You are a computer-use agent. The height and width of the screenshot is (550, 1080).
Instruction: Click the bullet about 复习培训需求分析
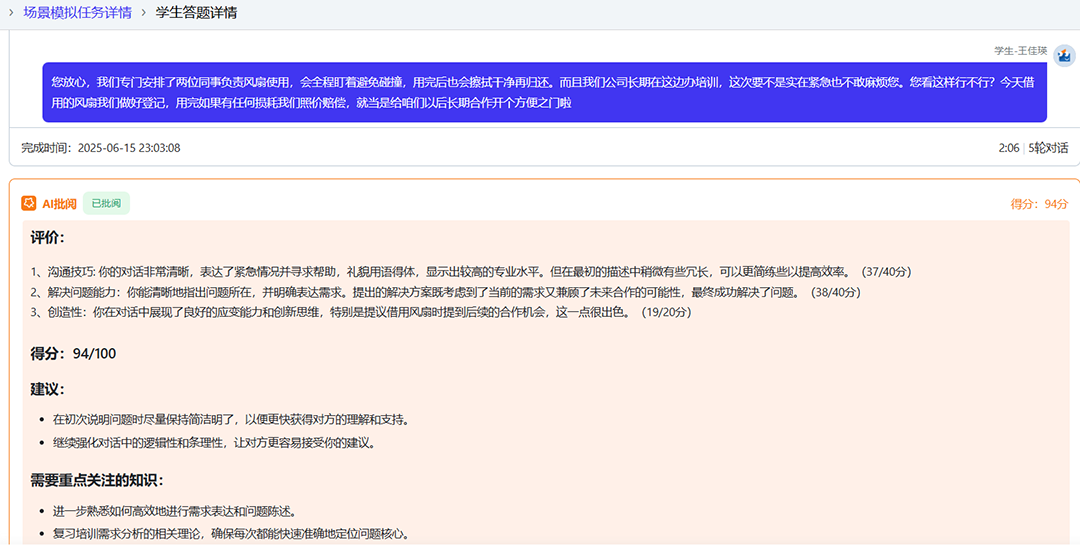231,533
